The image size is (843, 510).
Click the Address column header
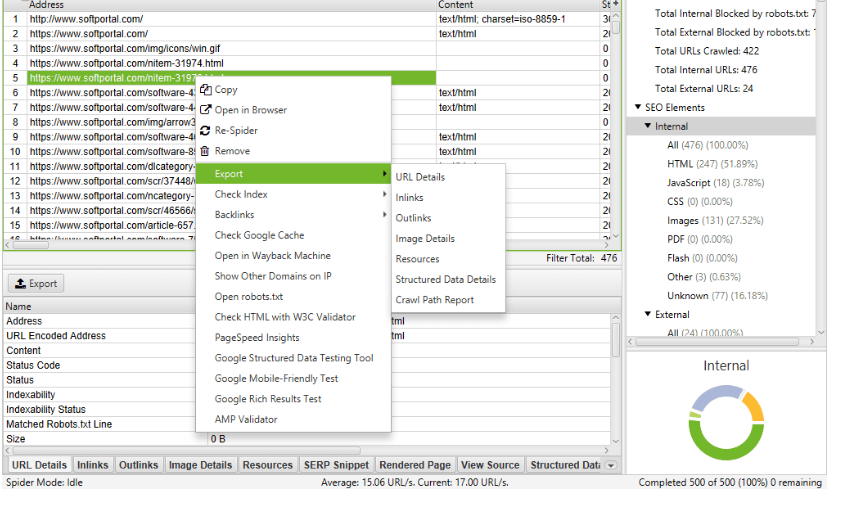click(x=231, y=5)
